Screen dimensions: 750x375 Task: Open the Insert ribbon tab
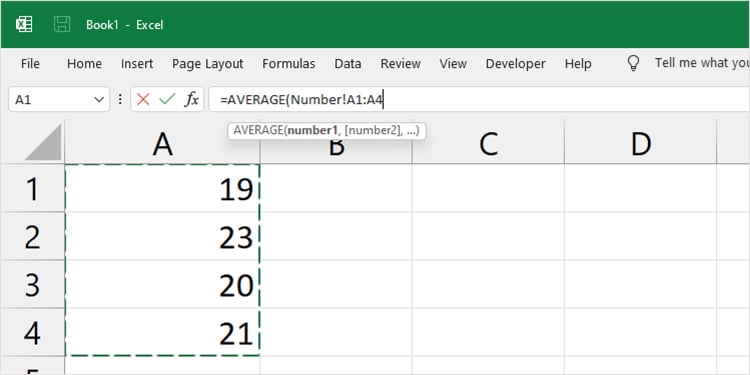click(x=137, y=64)
